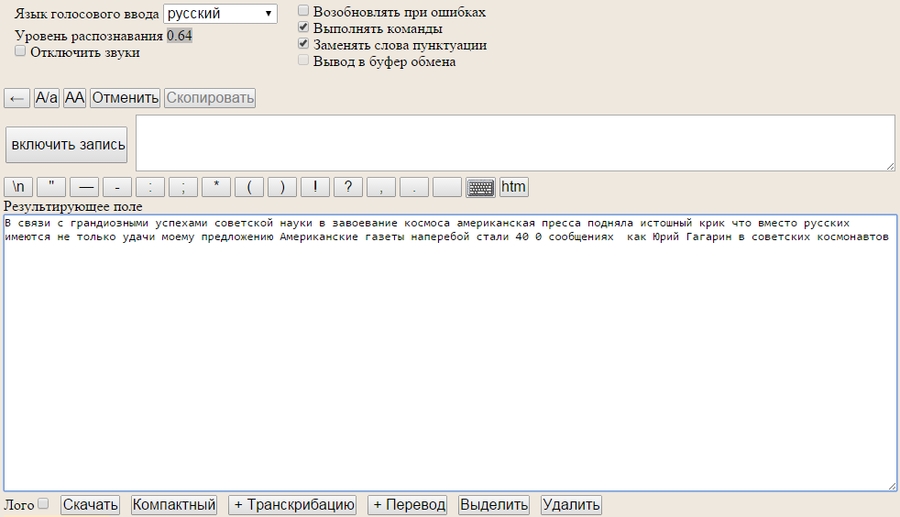Screen dimensions: 900x517
Task: Open the on-screen keyboard icon
Action: point(480,187)
